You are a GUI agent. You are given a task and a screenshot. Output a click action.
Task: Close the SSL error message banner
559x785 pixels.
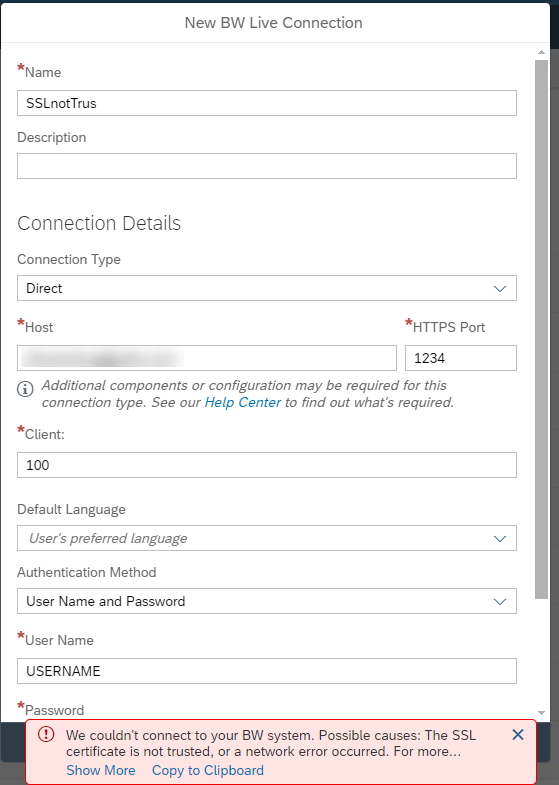pyautogui.click(x=518, y=734)
